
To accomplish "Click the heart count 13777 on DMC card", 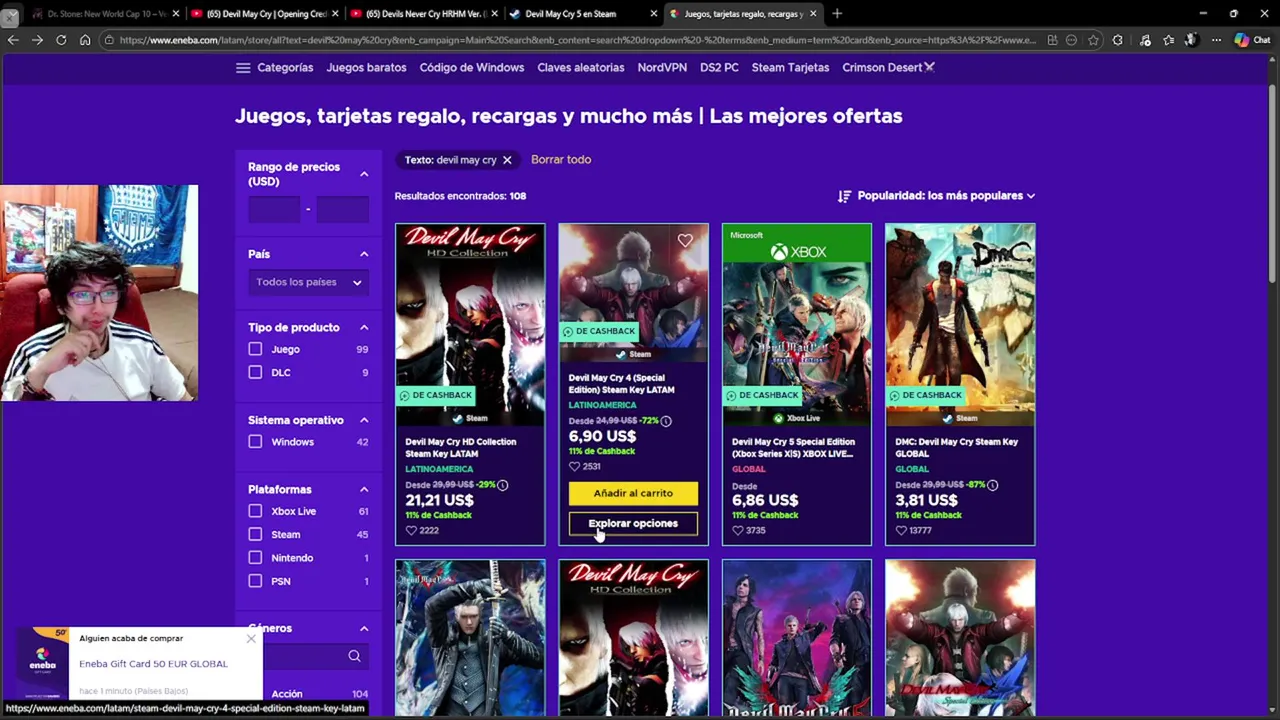I will 913,530.
